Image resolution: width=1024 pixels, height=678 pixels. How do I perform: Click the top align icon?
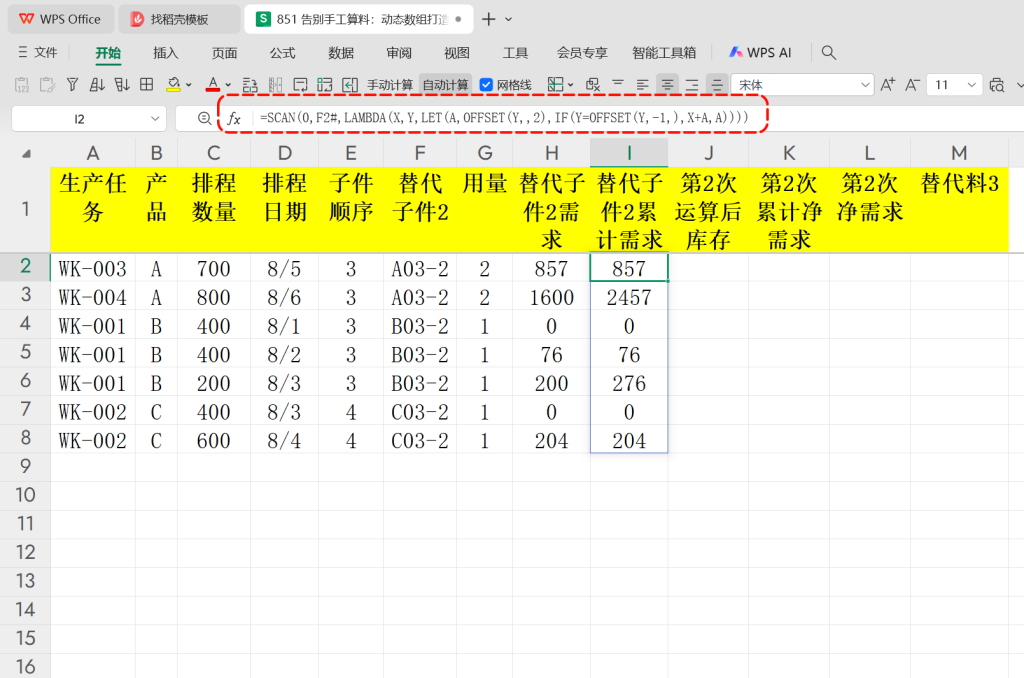click(618, 85)
